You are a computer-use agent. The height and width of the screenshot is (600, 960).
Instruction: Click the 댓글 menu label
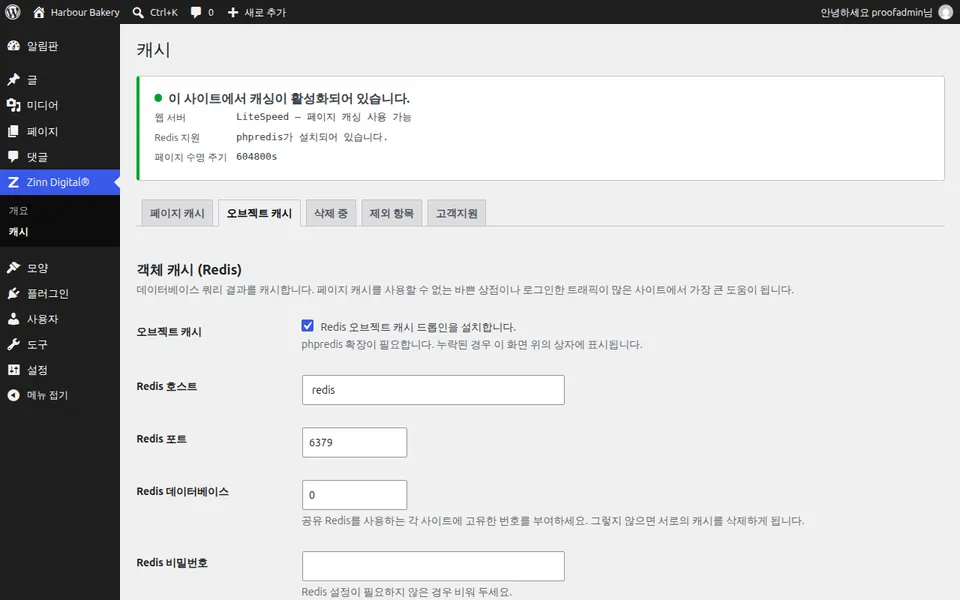click(37, 157)
